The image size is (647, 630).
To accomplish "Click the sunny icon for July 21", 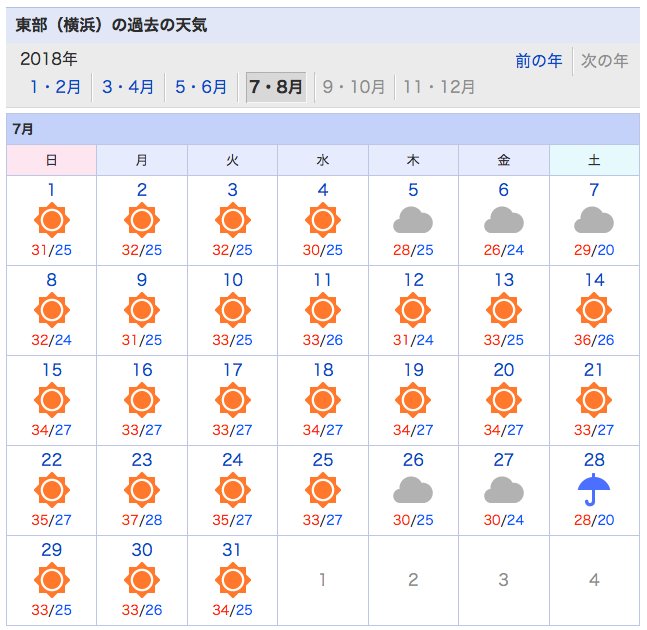I will coord(594,400).
